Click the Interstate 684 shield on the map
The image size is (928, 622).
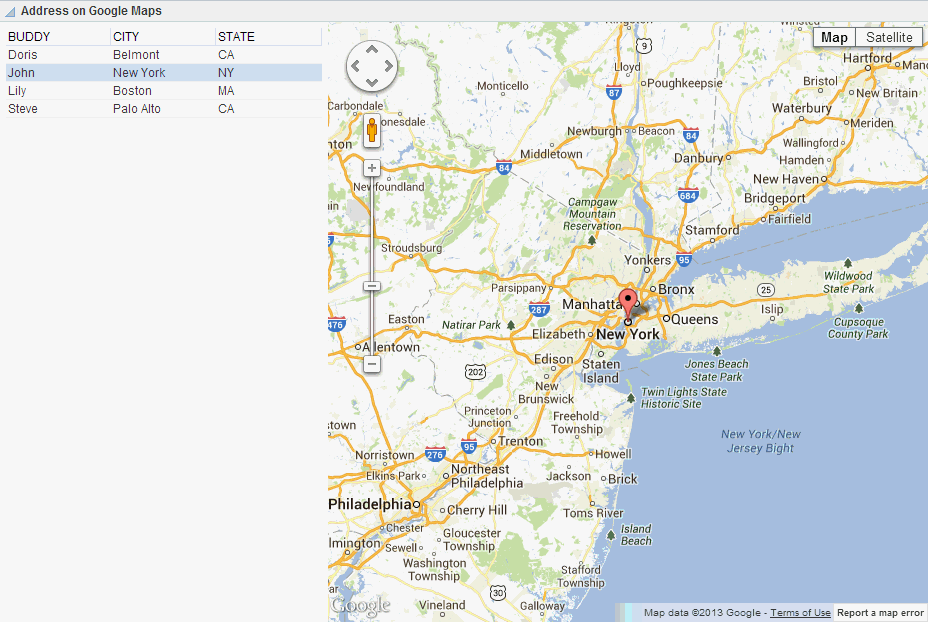688,195
